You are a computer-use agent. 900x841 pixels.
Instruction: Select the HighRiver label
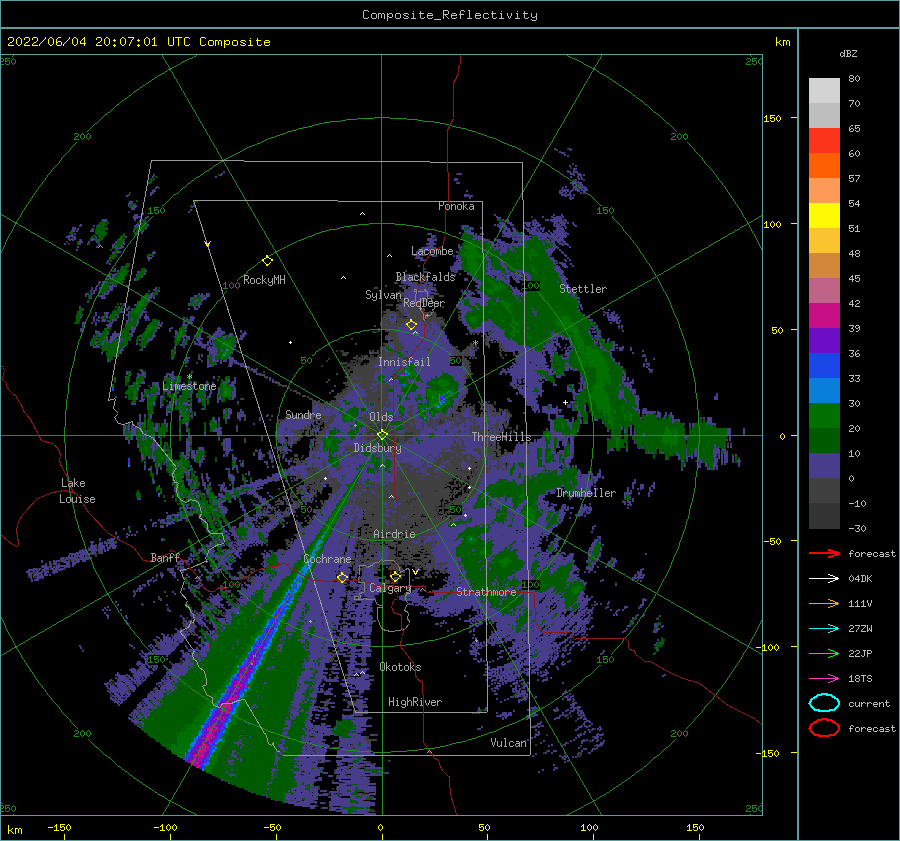tap(415, 702)
